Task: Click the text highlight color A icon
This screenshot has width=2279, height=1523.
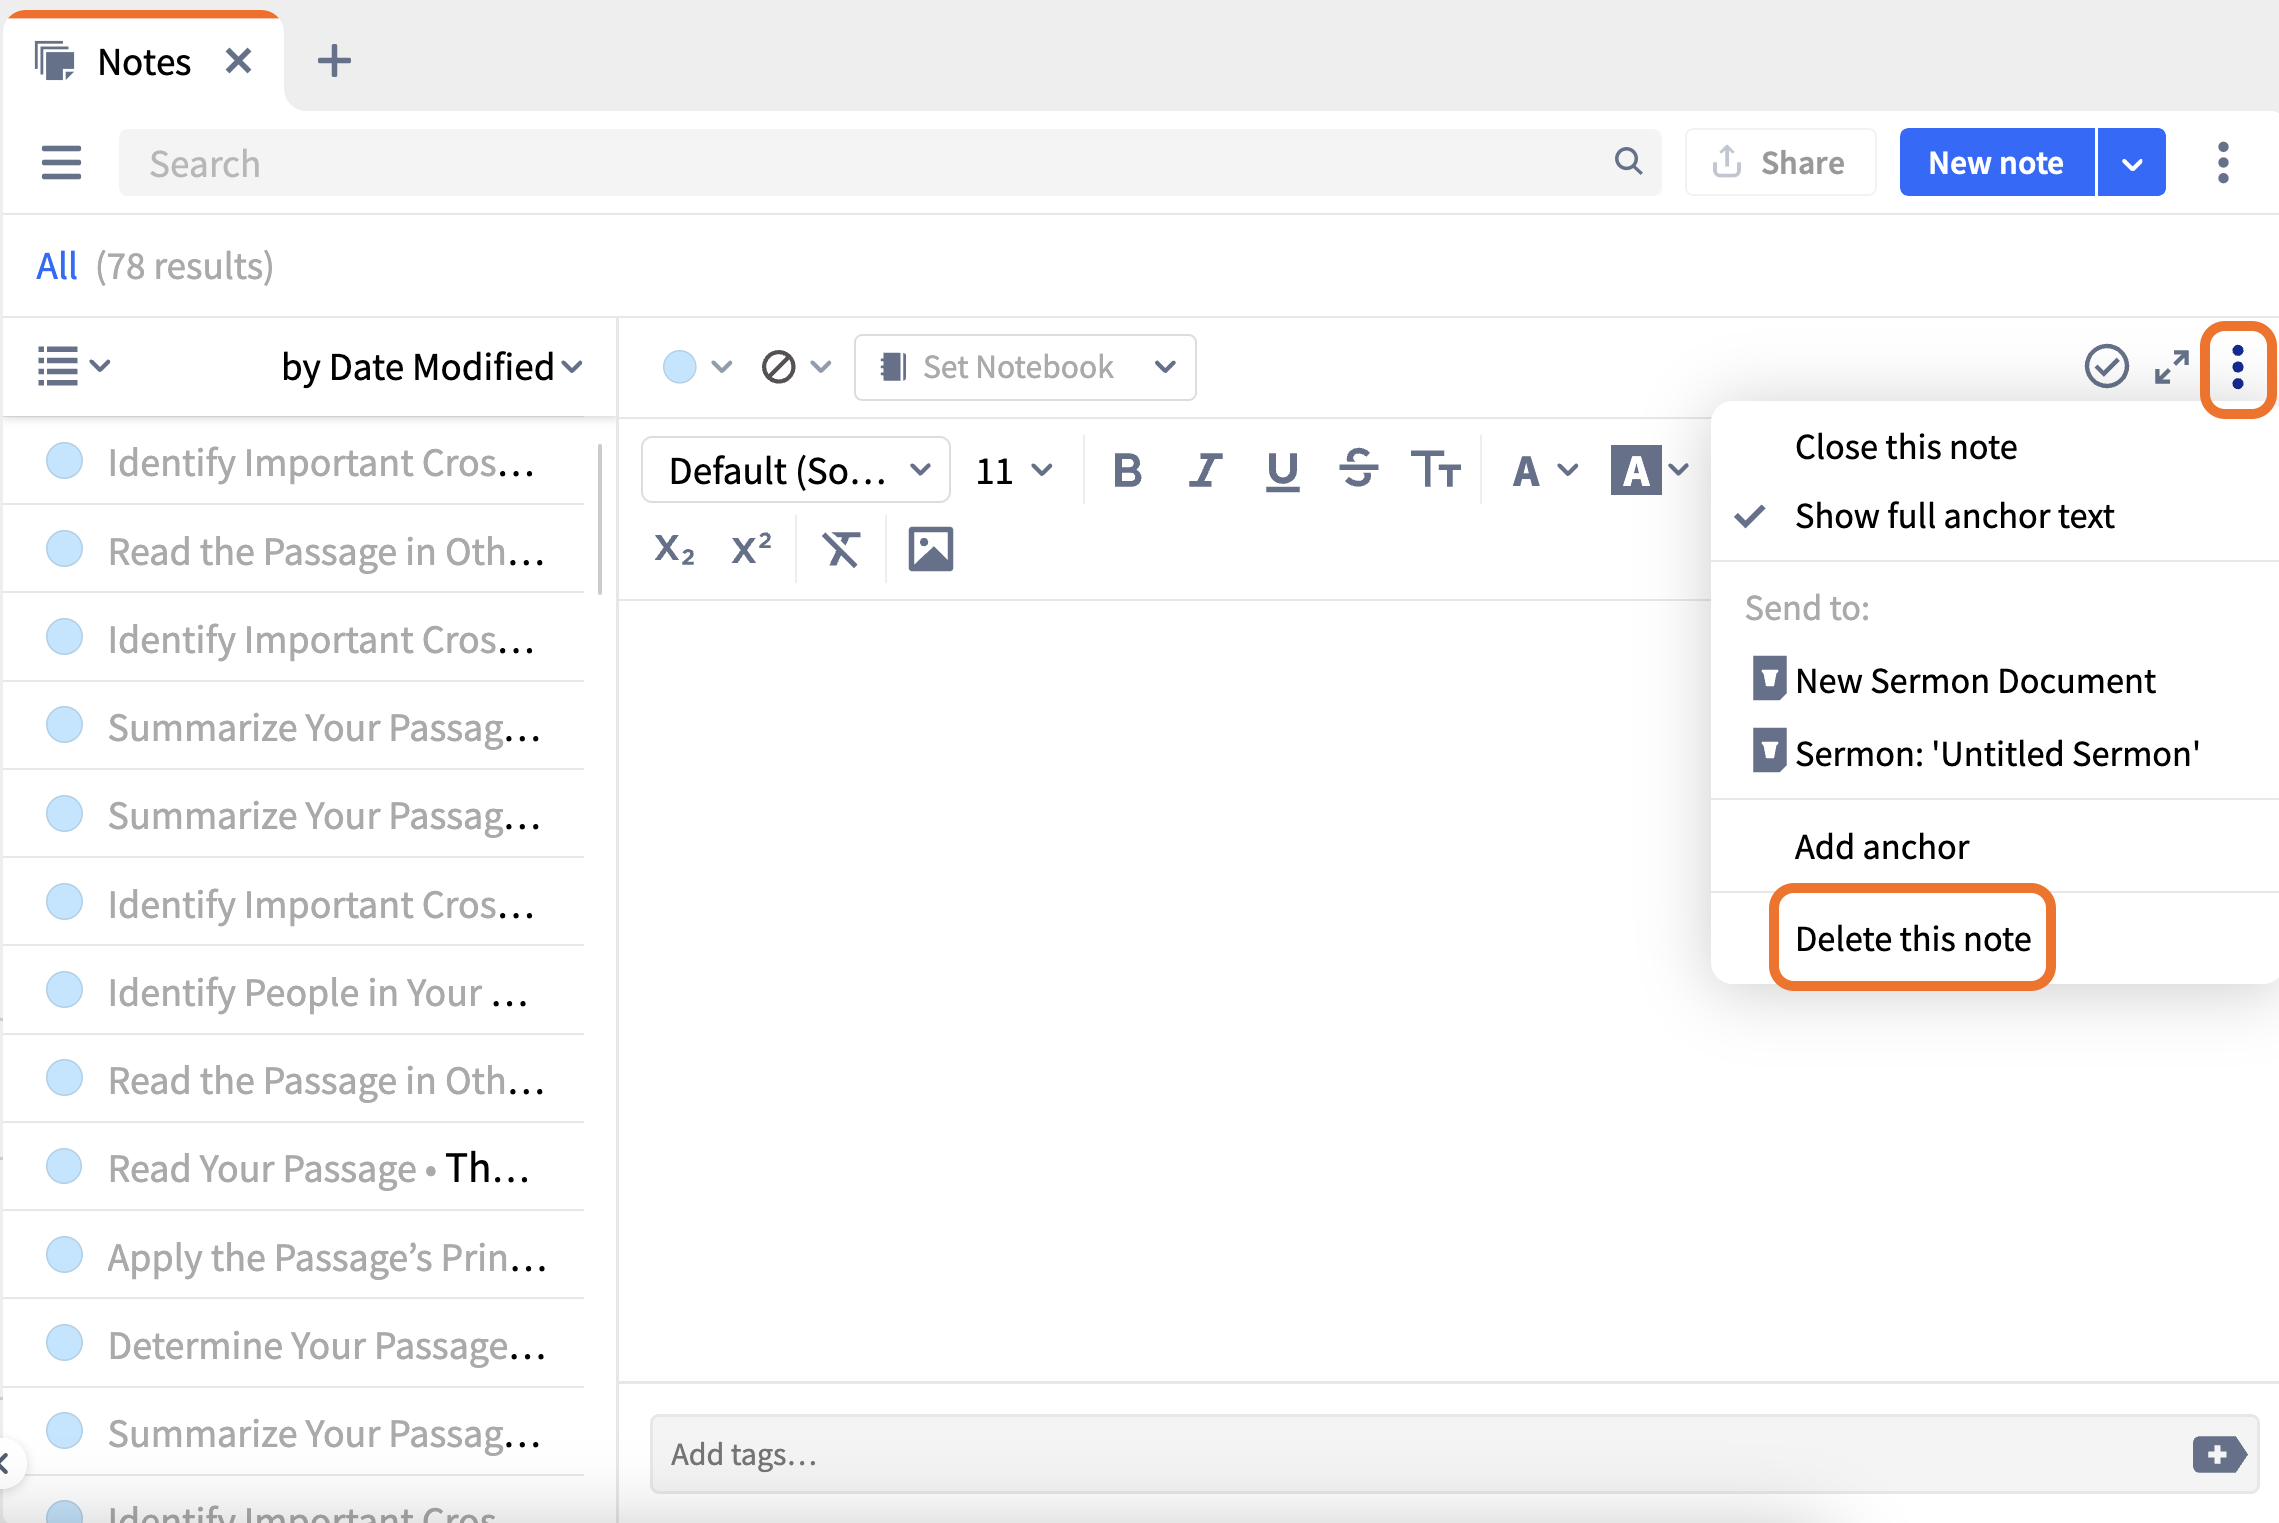Action: coord(1636,470)
